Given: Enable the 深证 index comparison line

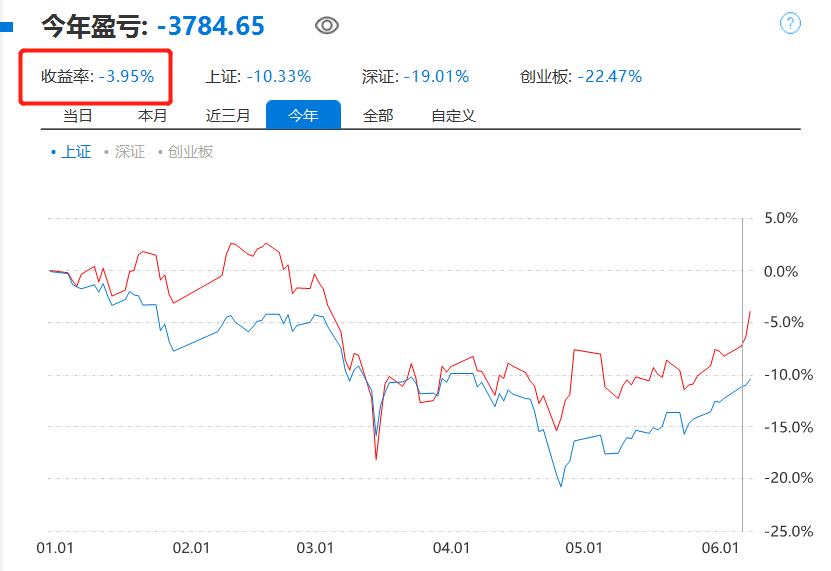Looking at the screenshot, I should 125,152.
